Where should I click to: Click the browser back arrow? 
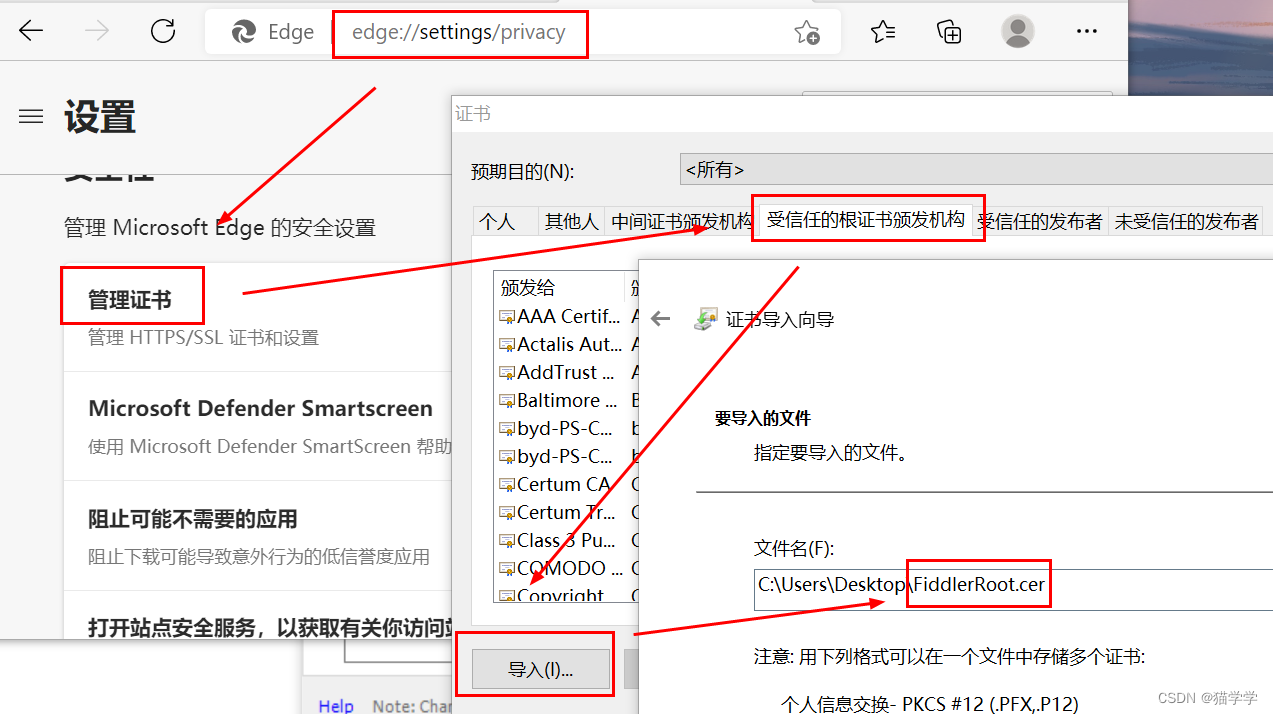tap(31, 31)
